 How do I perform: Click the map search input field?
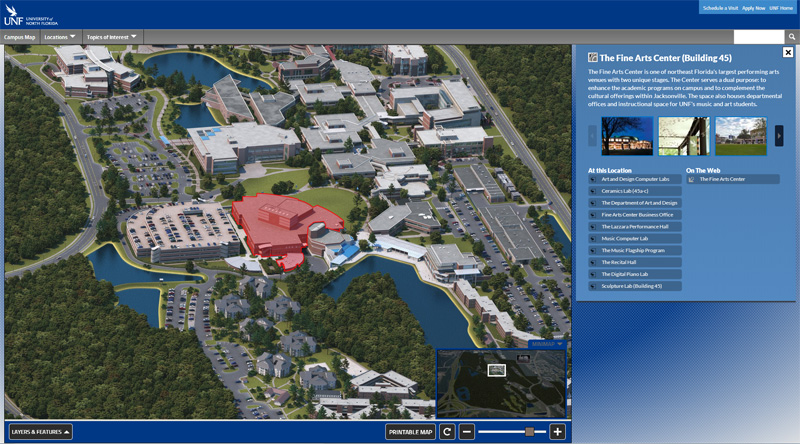(x=757, y=37)
